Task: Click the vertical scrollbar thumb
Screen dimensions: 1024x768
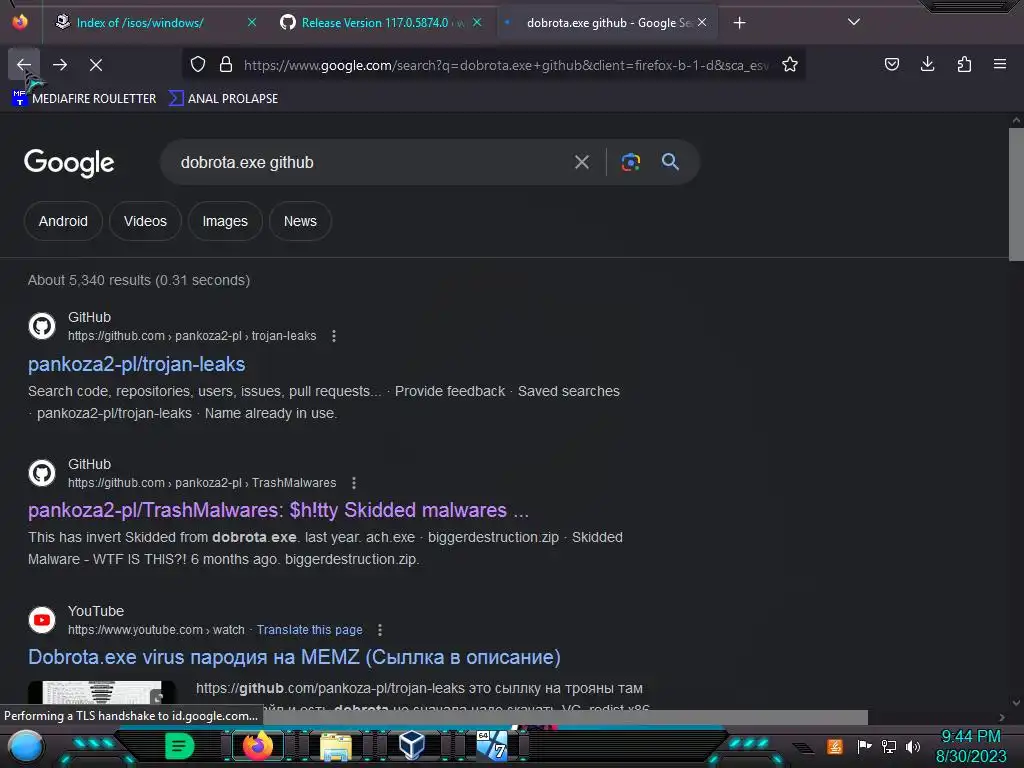Action: coord(1016,195)
